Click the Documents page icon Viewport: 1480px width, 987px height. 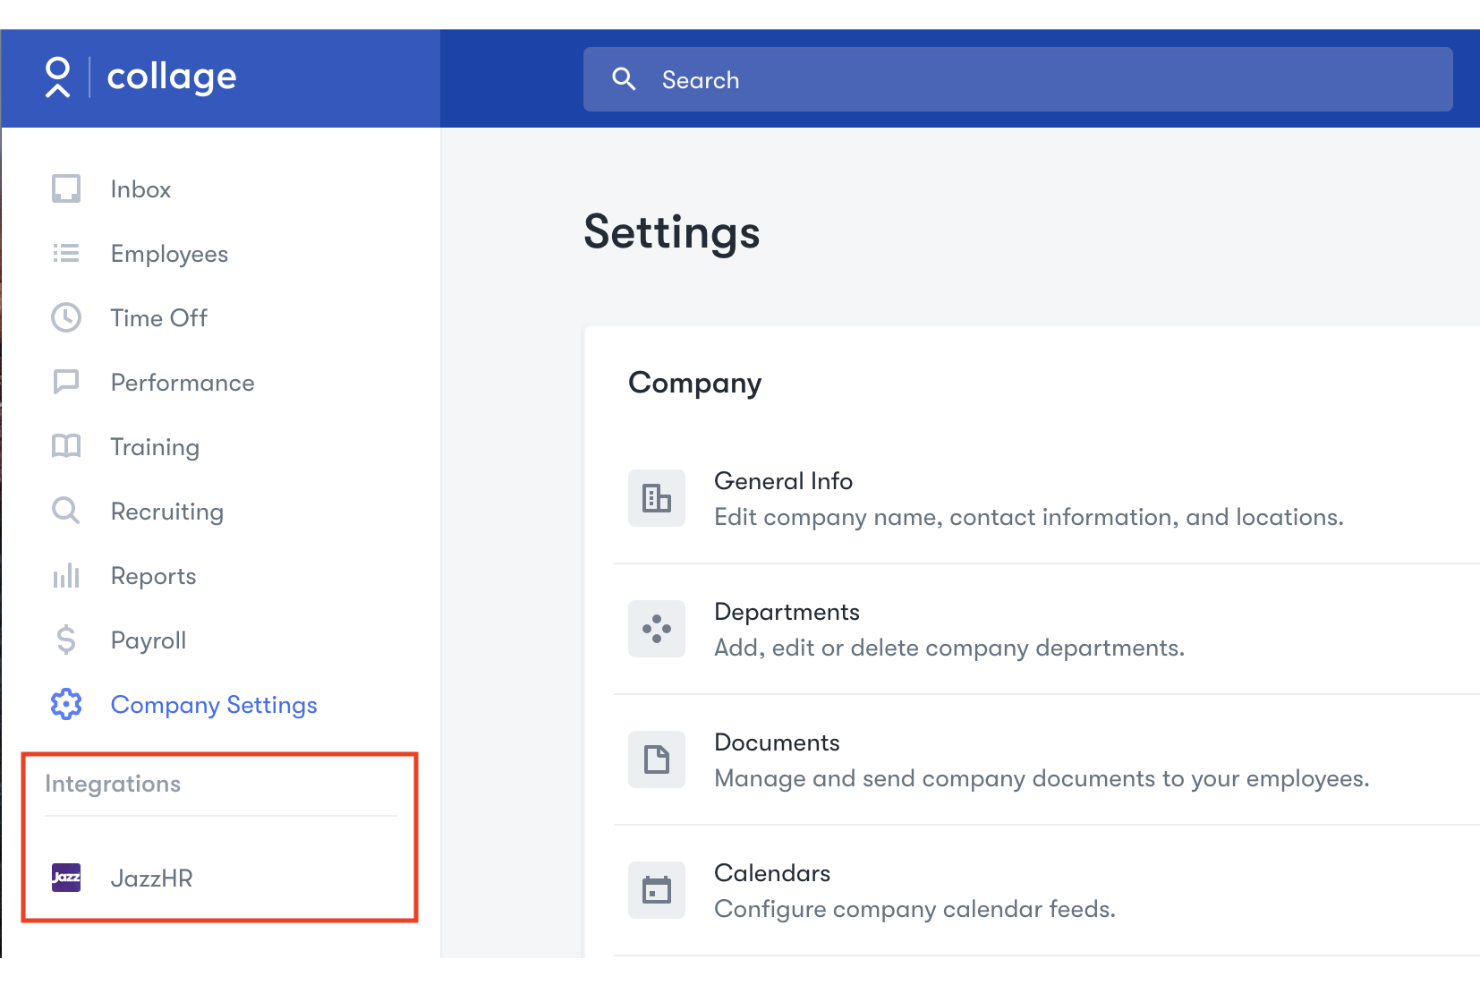[x=656, y=759]
